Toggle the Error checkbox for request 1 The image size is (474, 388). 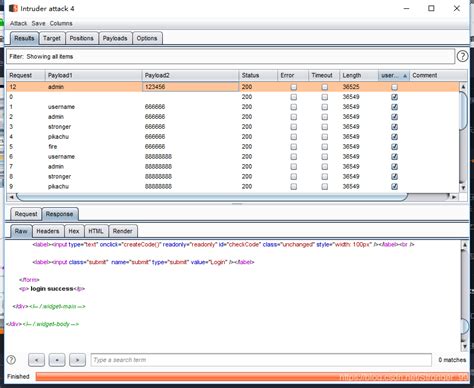click(293, 107)
